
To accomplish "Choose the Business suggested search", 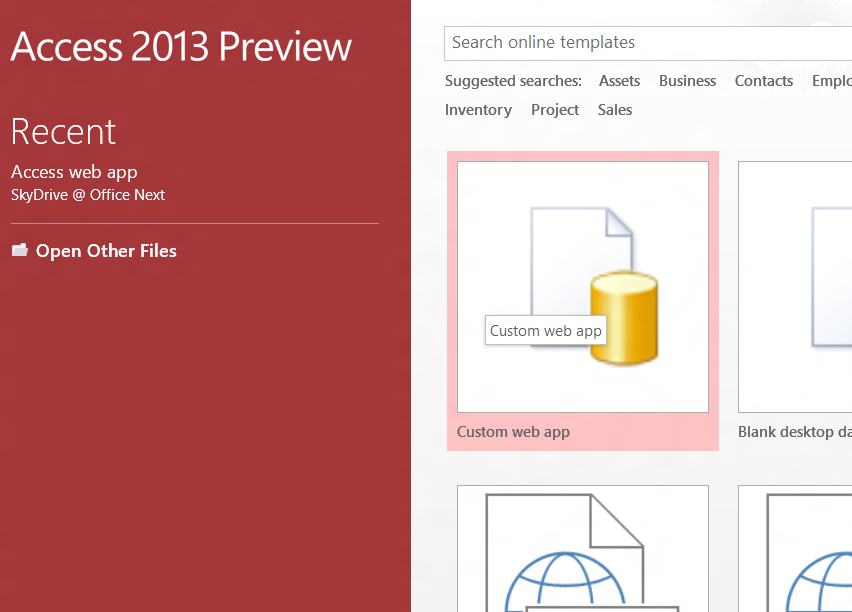I will 687,81.
